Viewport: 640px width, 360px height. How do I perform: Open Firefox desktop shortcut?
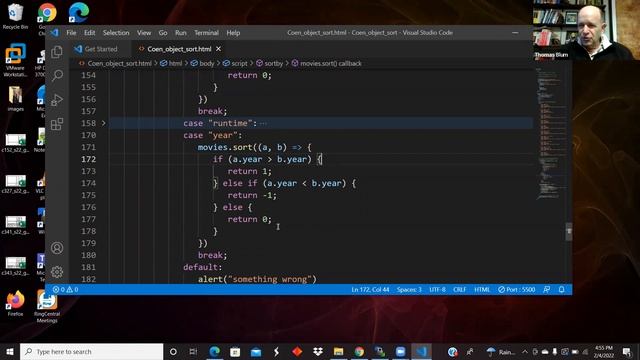[15, 303]
